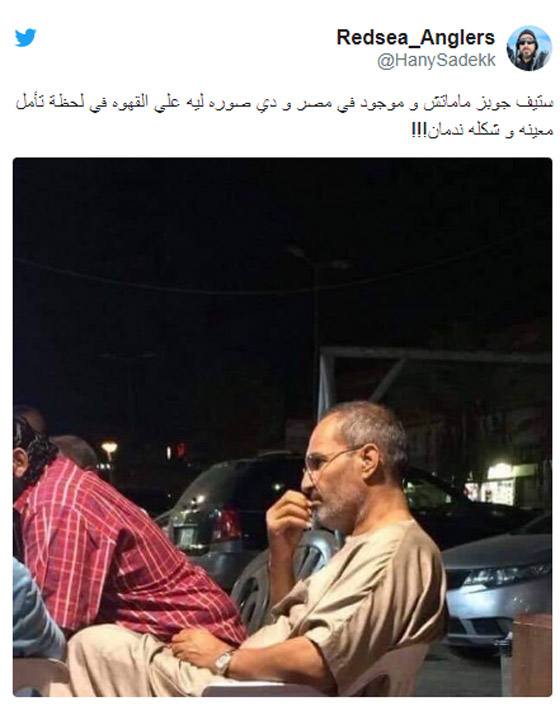Screen dimensions: 560x706
Task: Open the Redsea_Anglers profile avatar
Action: point(529,48)
